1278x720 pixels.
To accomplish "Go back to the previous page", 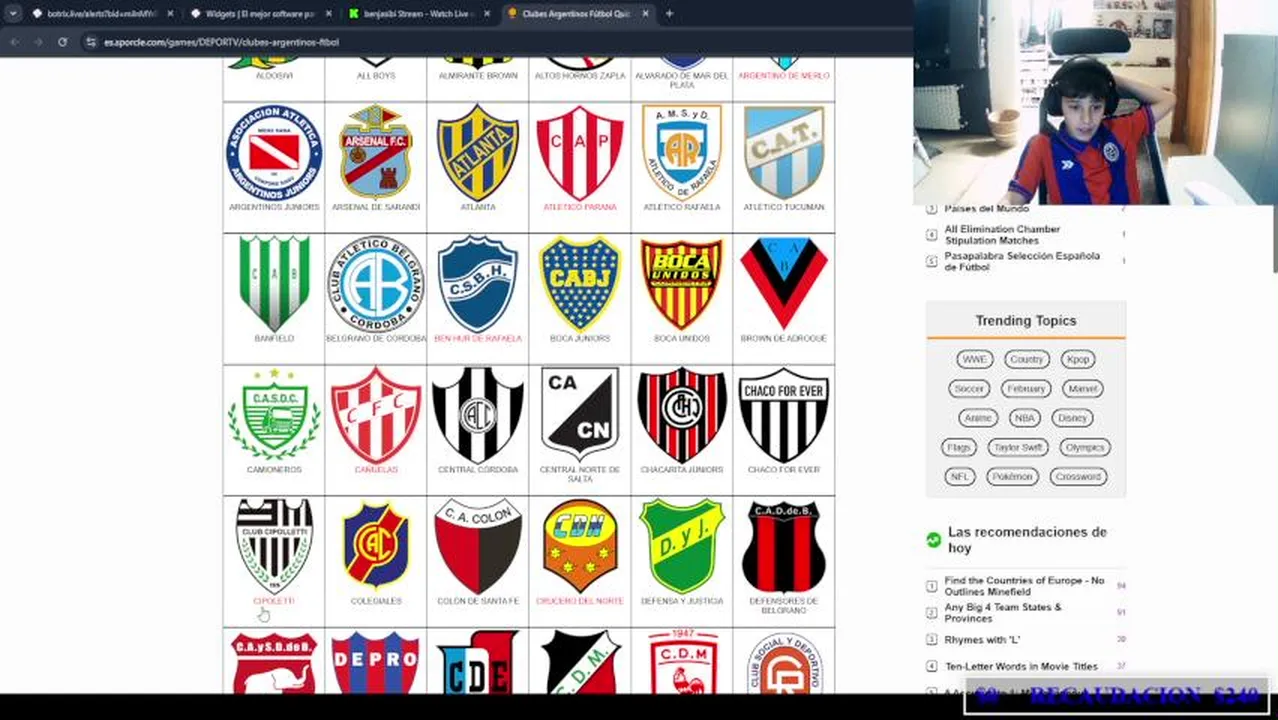I will click(14, 42).
